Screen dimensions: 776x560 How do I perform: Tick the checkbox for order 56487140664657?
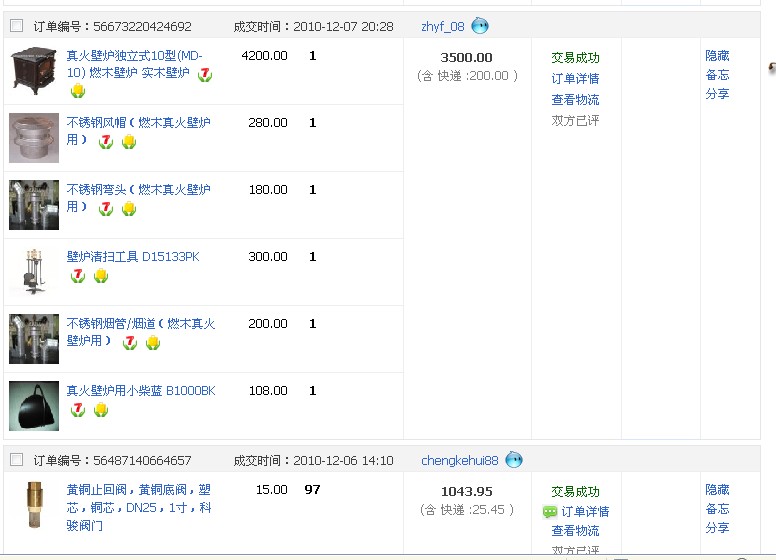(x=16, y=460)
